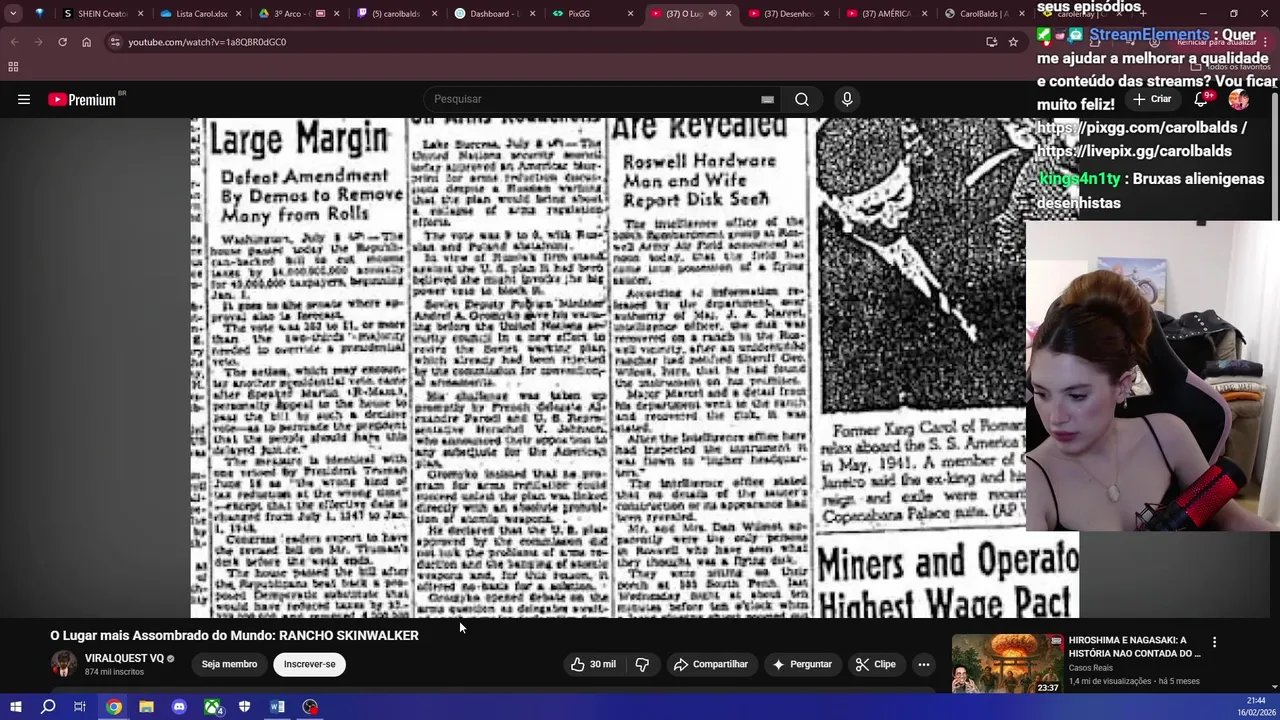Open the apps grid icon in bookmarks bar
Image resolution: width=1280 pixels, height=720 pixels.
pos(13,67)
